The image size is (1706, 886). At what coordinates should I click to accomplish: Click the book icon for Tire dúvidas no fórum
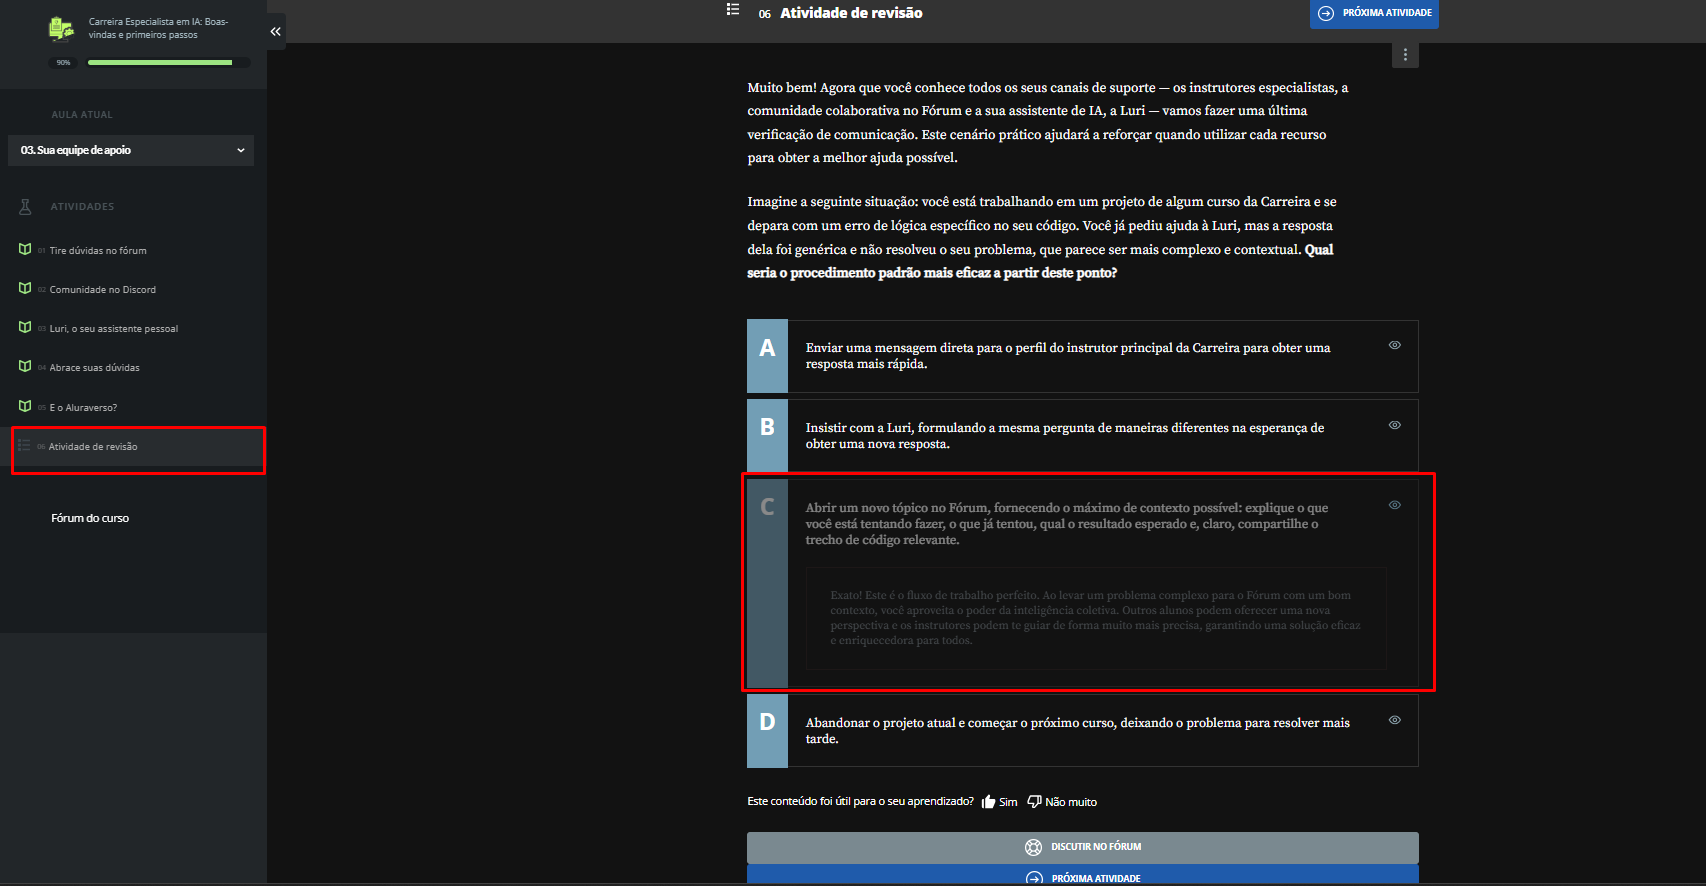coord(25,249)
